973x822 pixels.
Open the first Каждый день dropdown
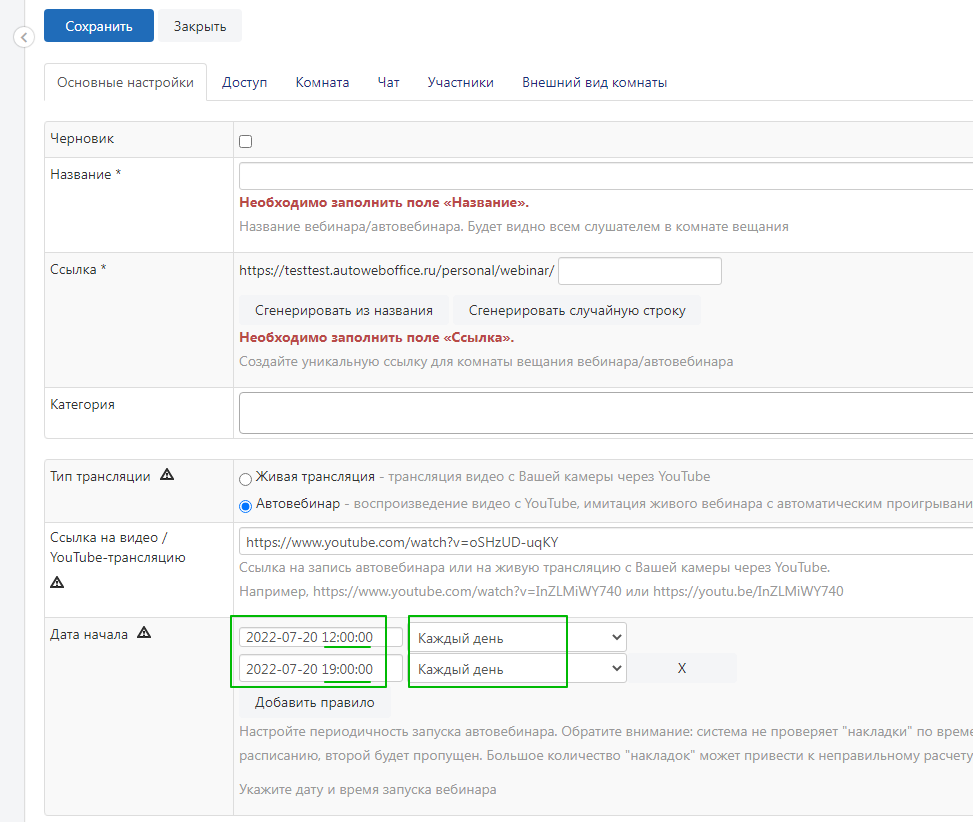coord(519,638)
